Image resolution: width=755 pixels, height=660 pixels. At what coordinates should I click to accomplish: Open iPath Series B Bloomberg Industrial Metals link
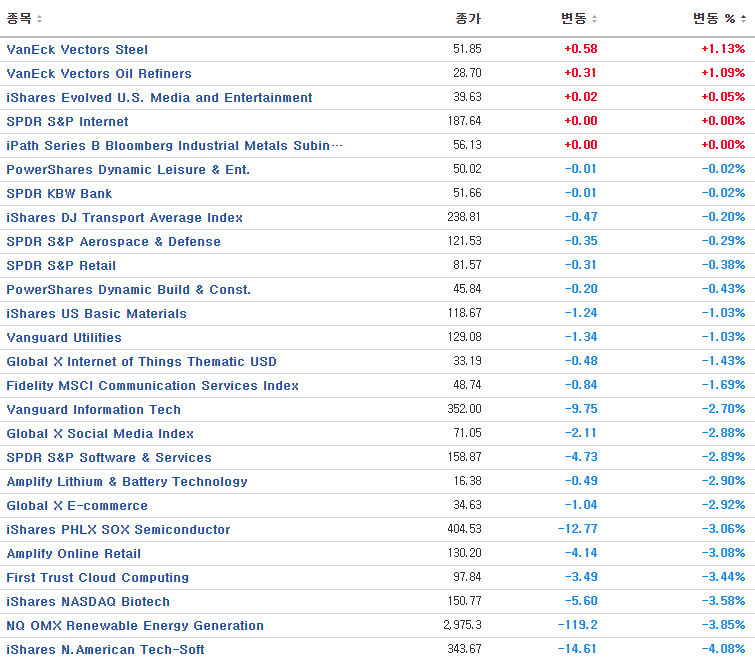pos(174,146)
